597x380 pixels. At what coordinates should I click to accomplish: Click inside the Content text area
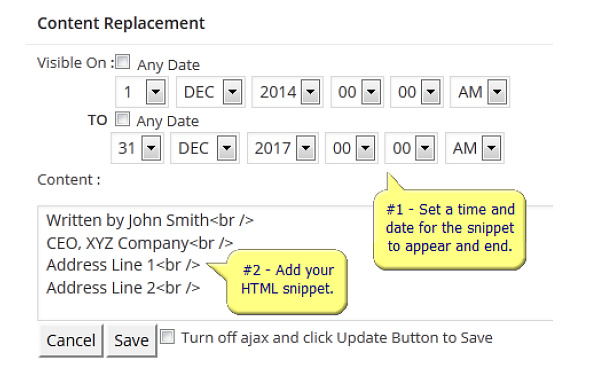[x=295, y=263]
